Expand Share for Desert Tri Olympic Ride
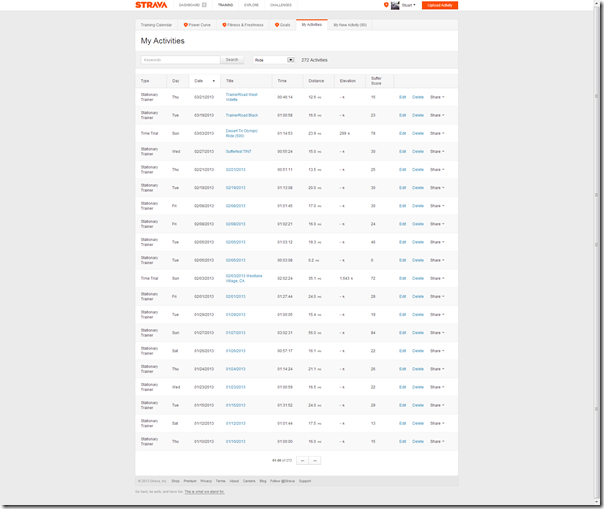The height and width of the screenshot is (509, 604). (x=437, y=133)
